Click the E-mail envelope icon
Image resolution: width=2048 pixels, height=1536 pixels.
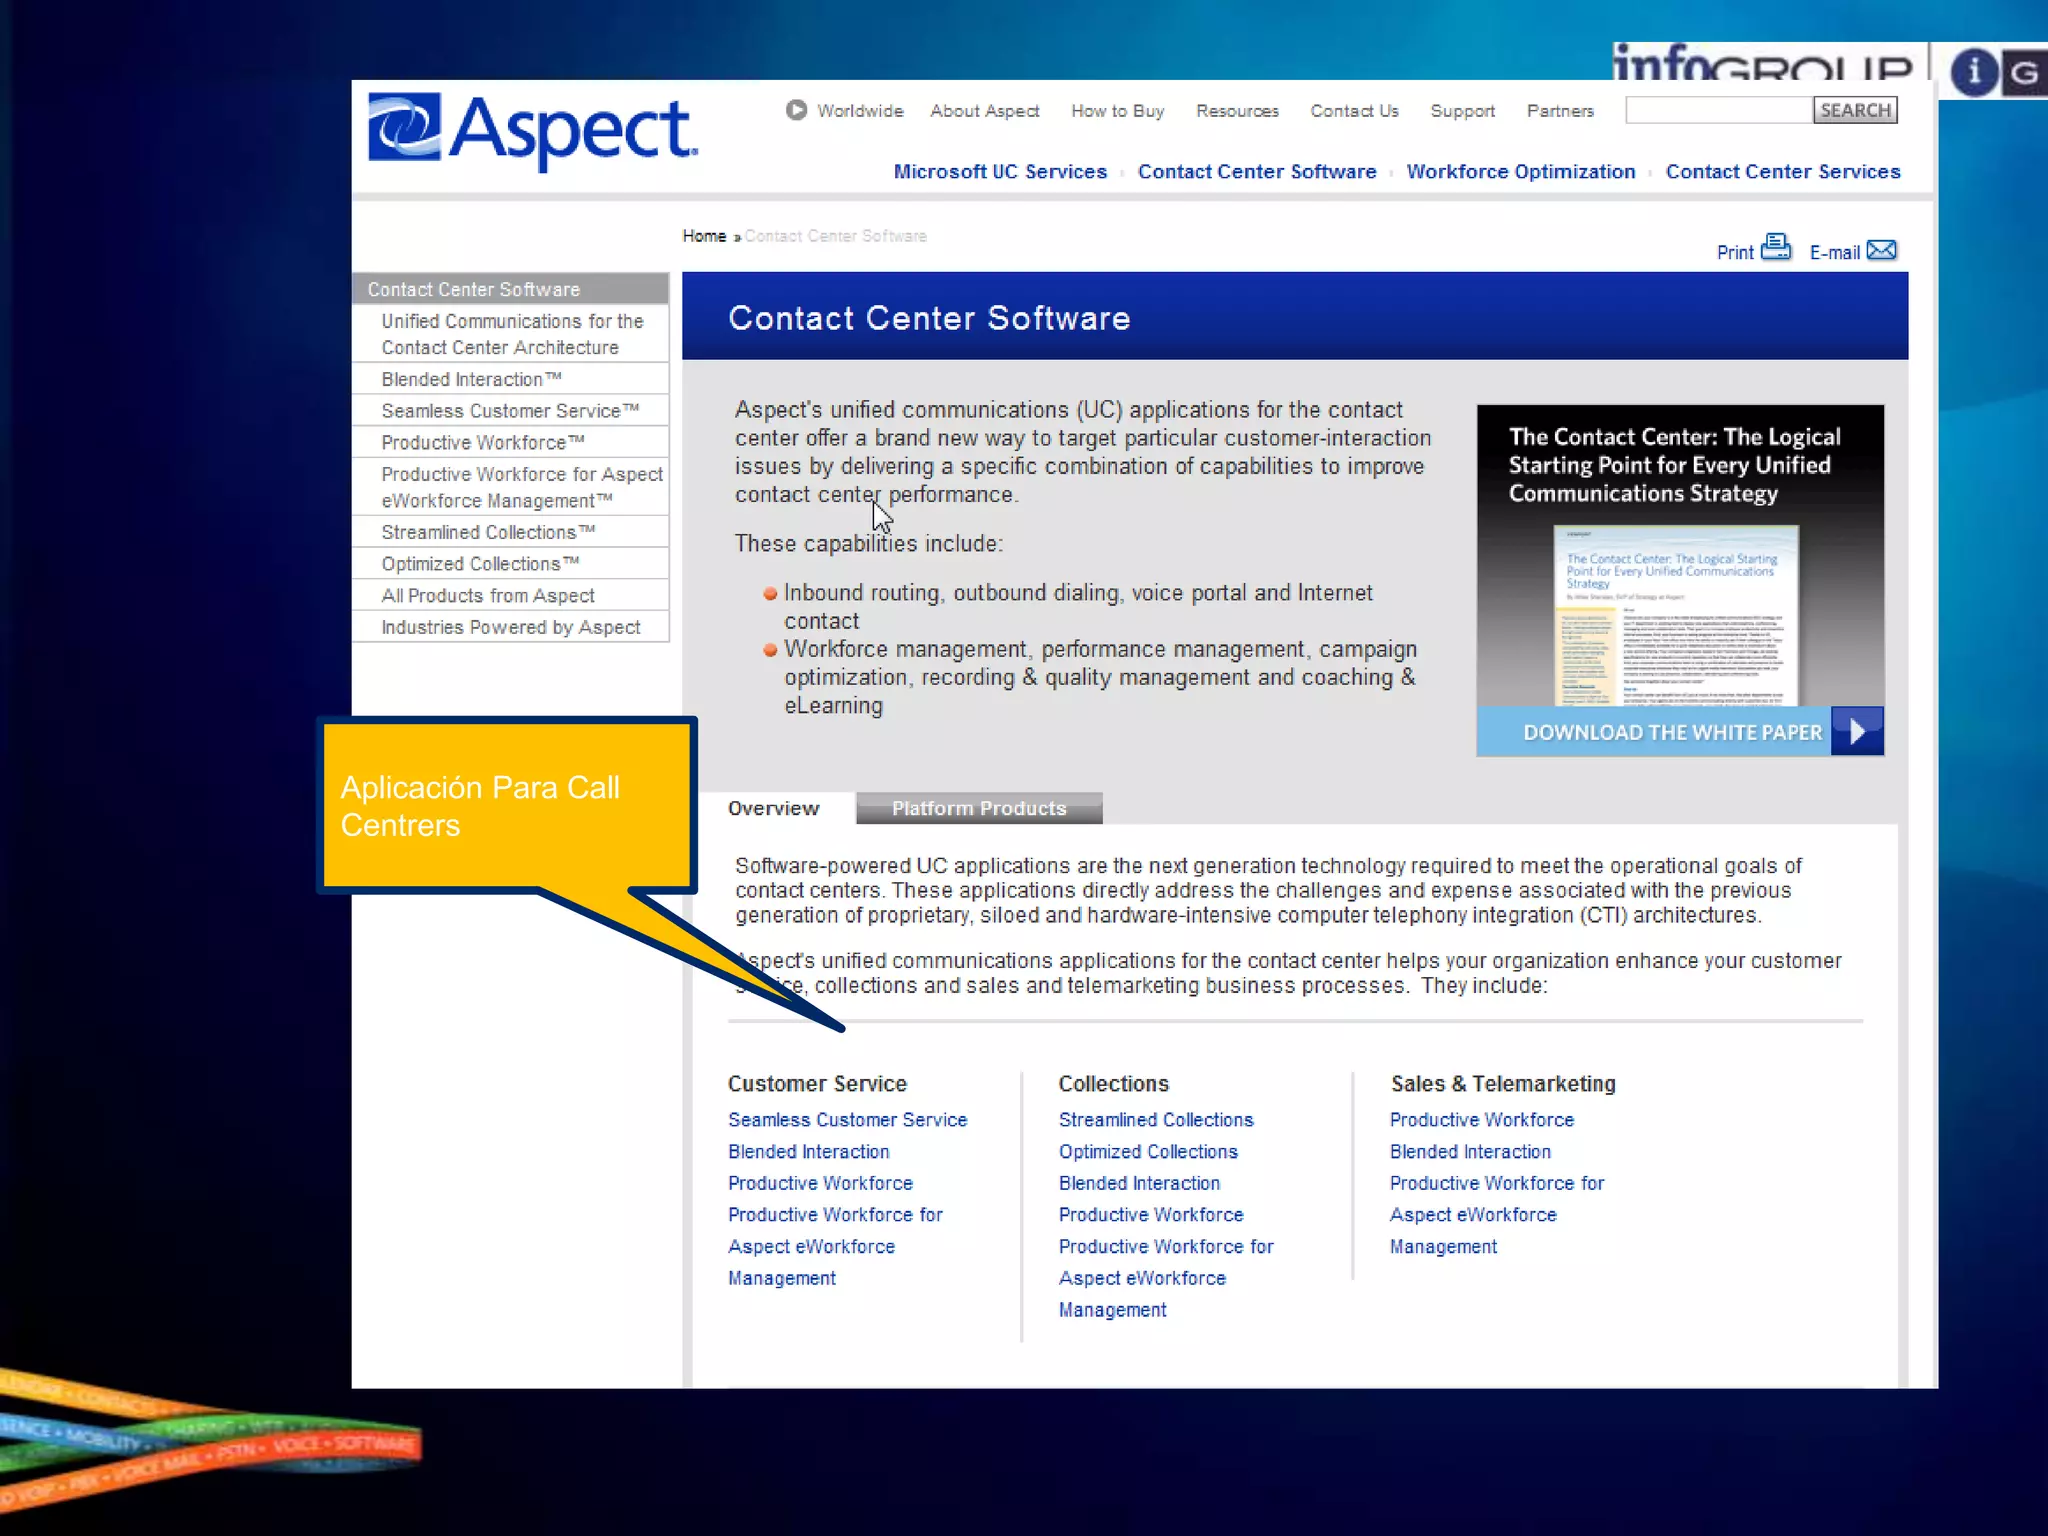click(1881, 249)
